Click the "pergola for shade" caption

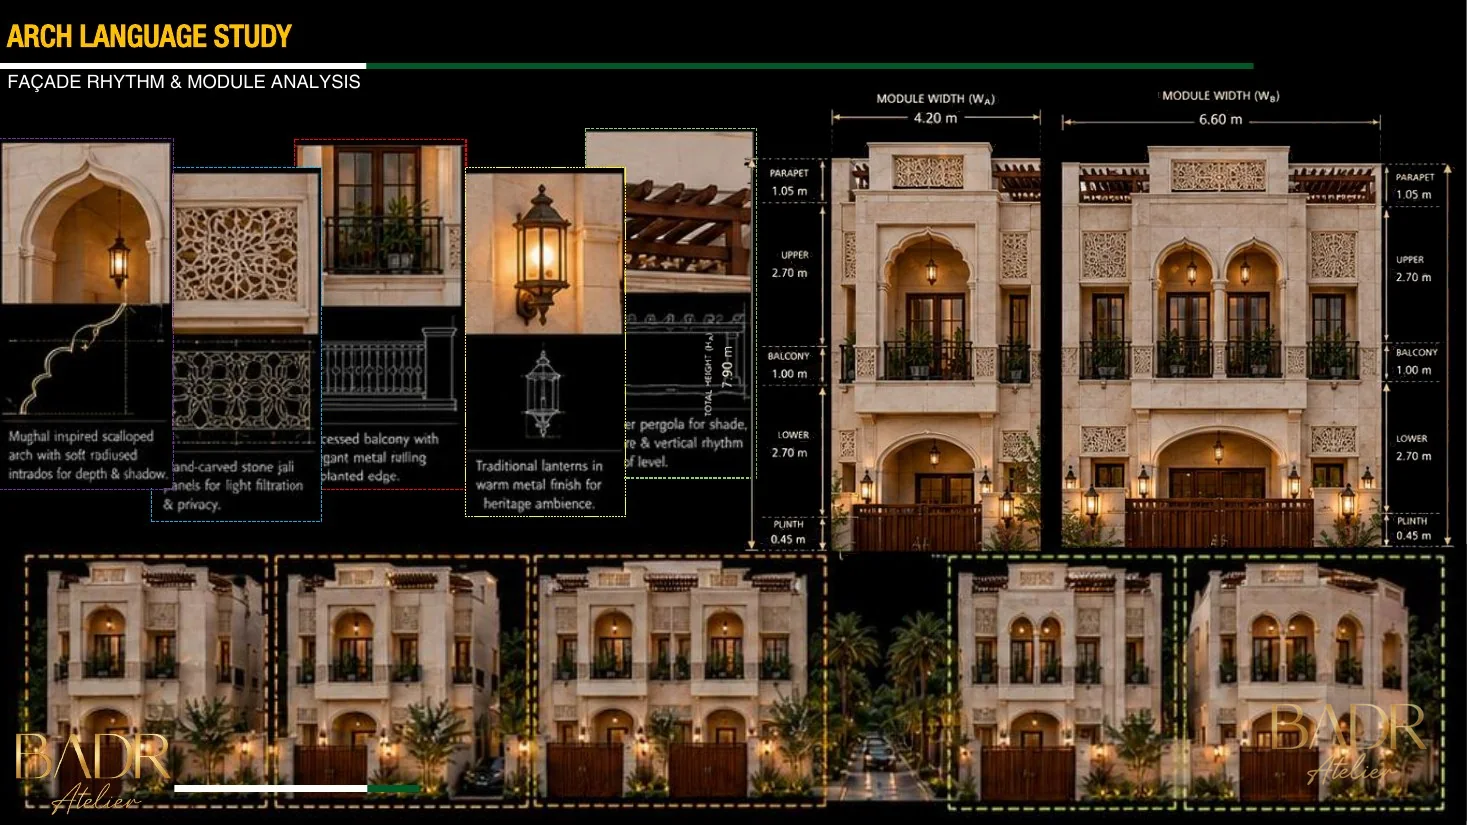[685, 443]
